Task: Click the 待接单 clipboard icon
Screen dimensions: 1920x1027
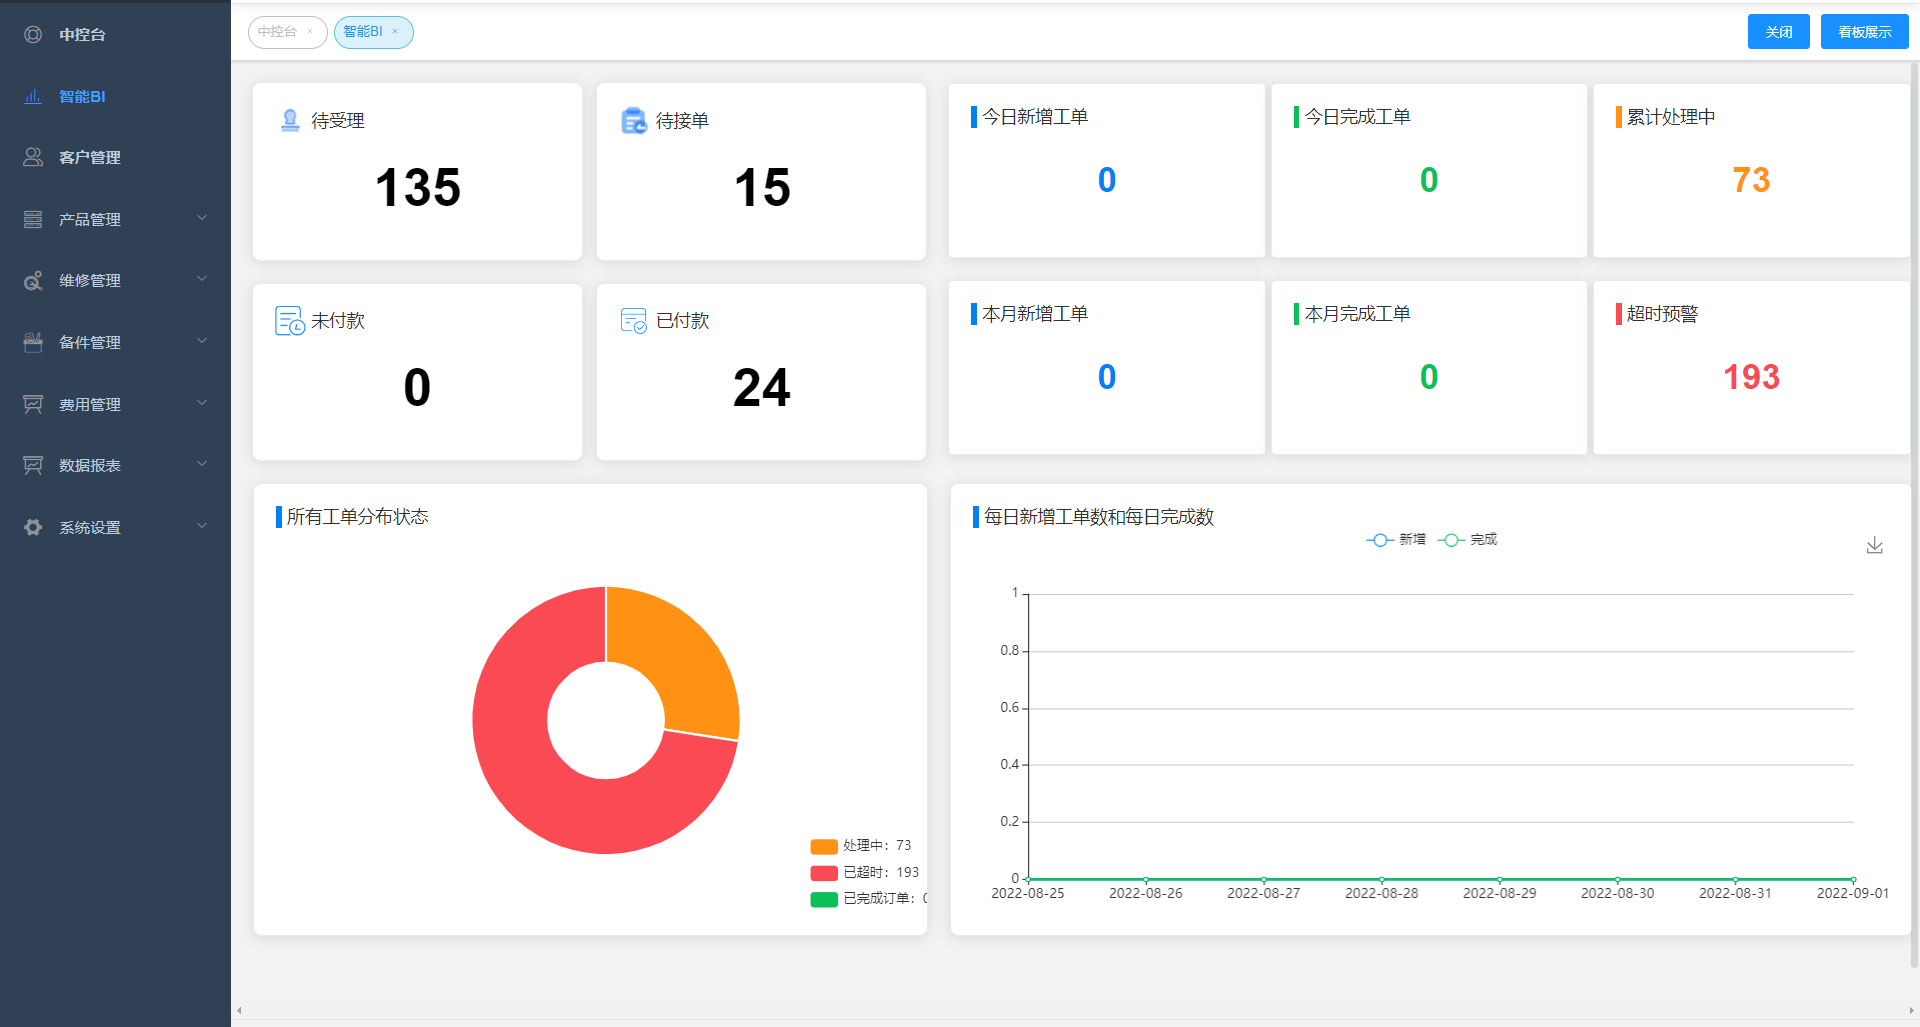Action: pyautogui.click(x=634, y=121)
